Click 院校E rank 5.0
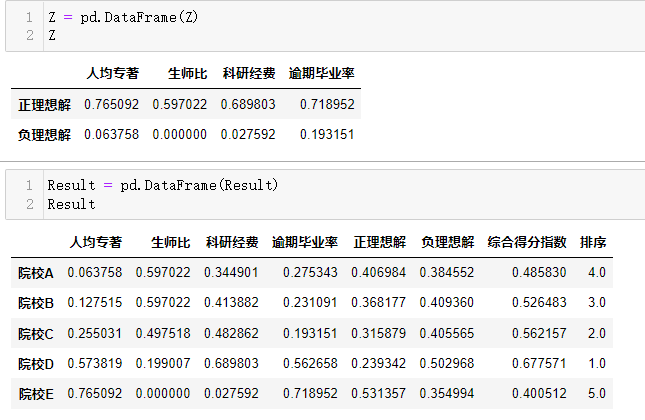 point(597,394)
